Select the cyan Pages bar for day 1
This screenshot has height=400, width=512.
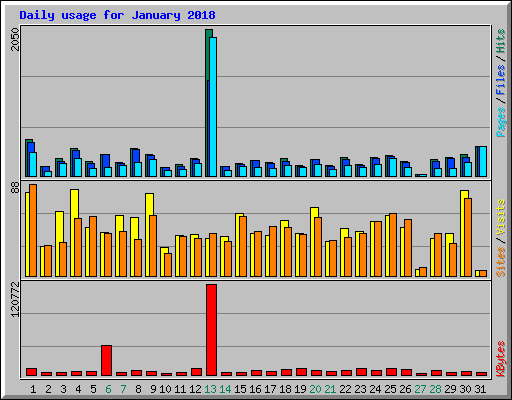(33, 164)
